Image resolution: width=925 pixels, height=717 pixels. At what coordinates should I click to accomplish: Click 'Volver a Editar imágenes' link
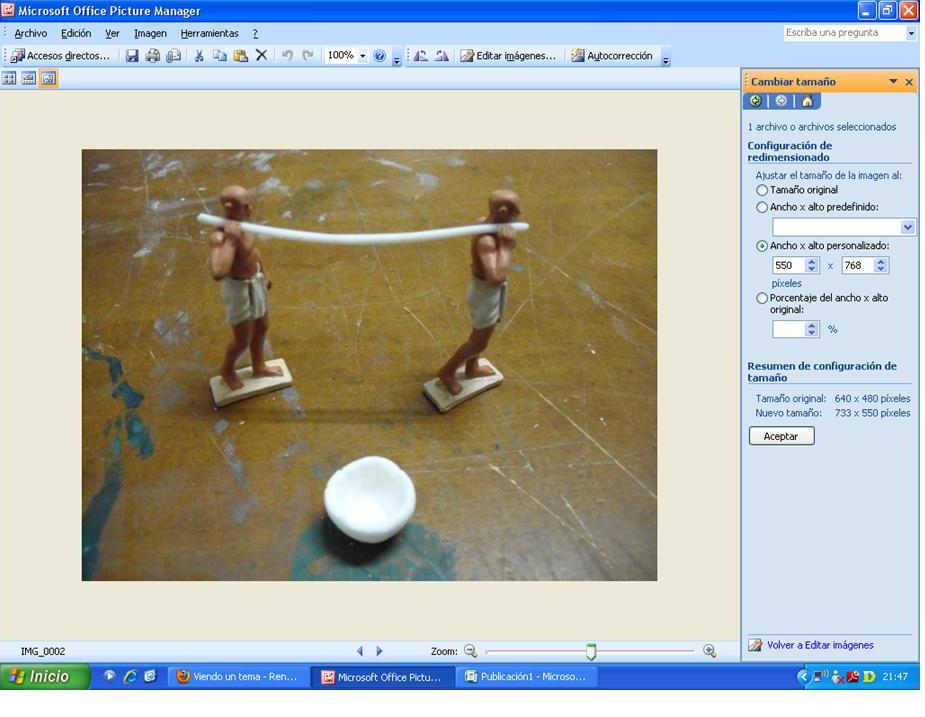(x=819, y=645)
